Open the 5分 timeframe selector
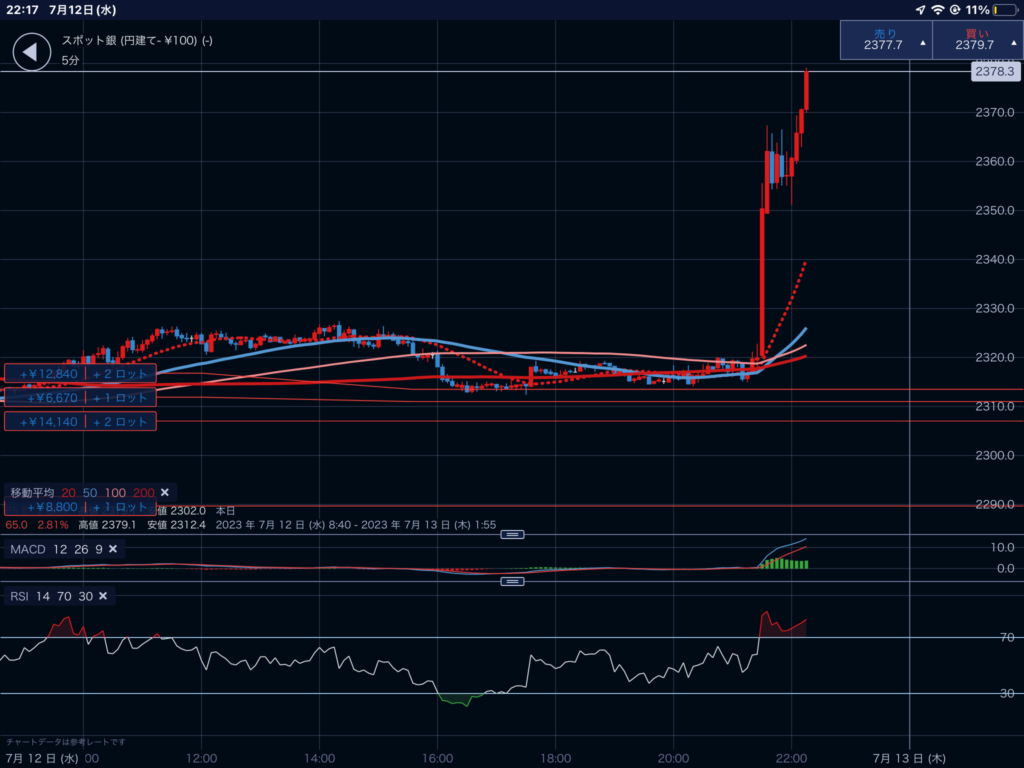The height and width of the screenshot is (768, 1024). [x=70, y=61]
